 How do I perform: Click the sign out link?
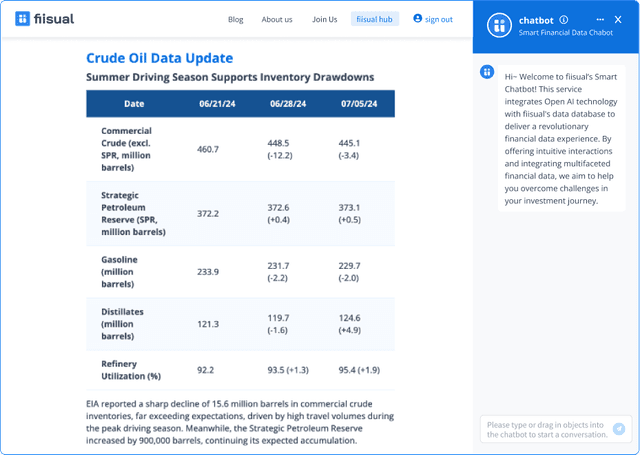[438, 19]
